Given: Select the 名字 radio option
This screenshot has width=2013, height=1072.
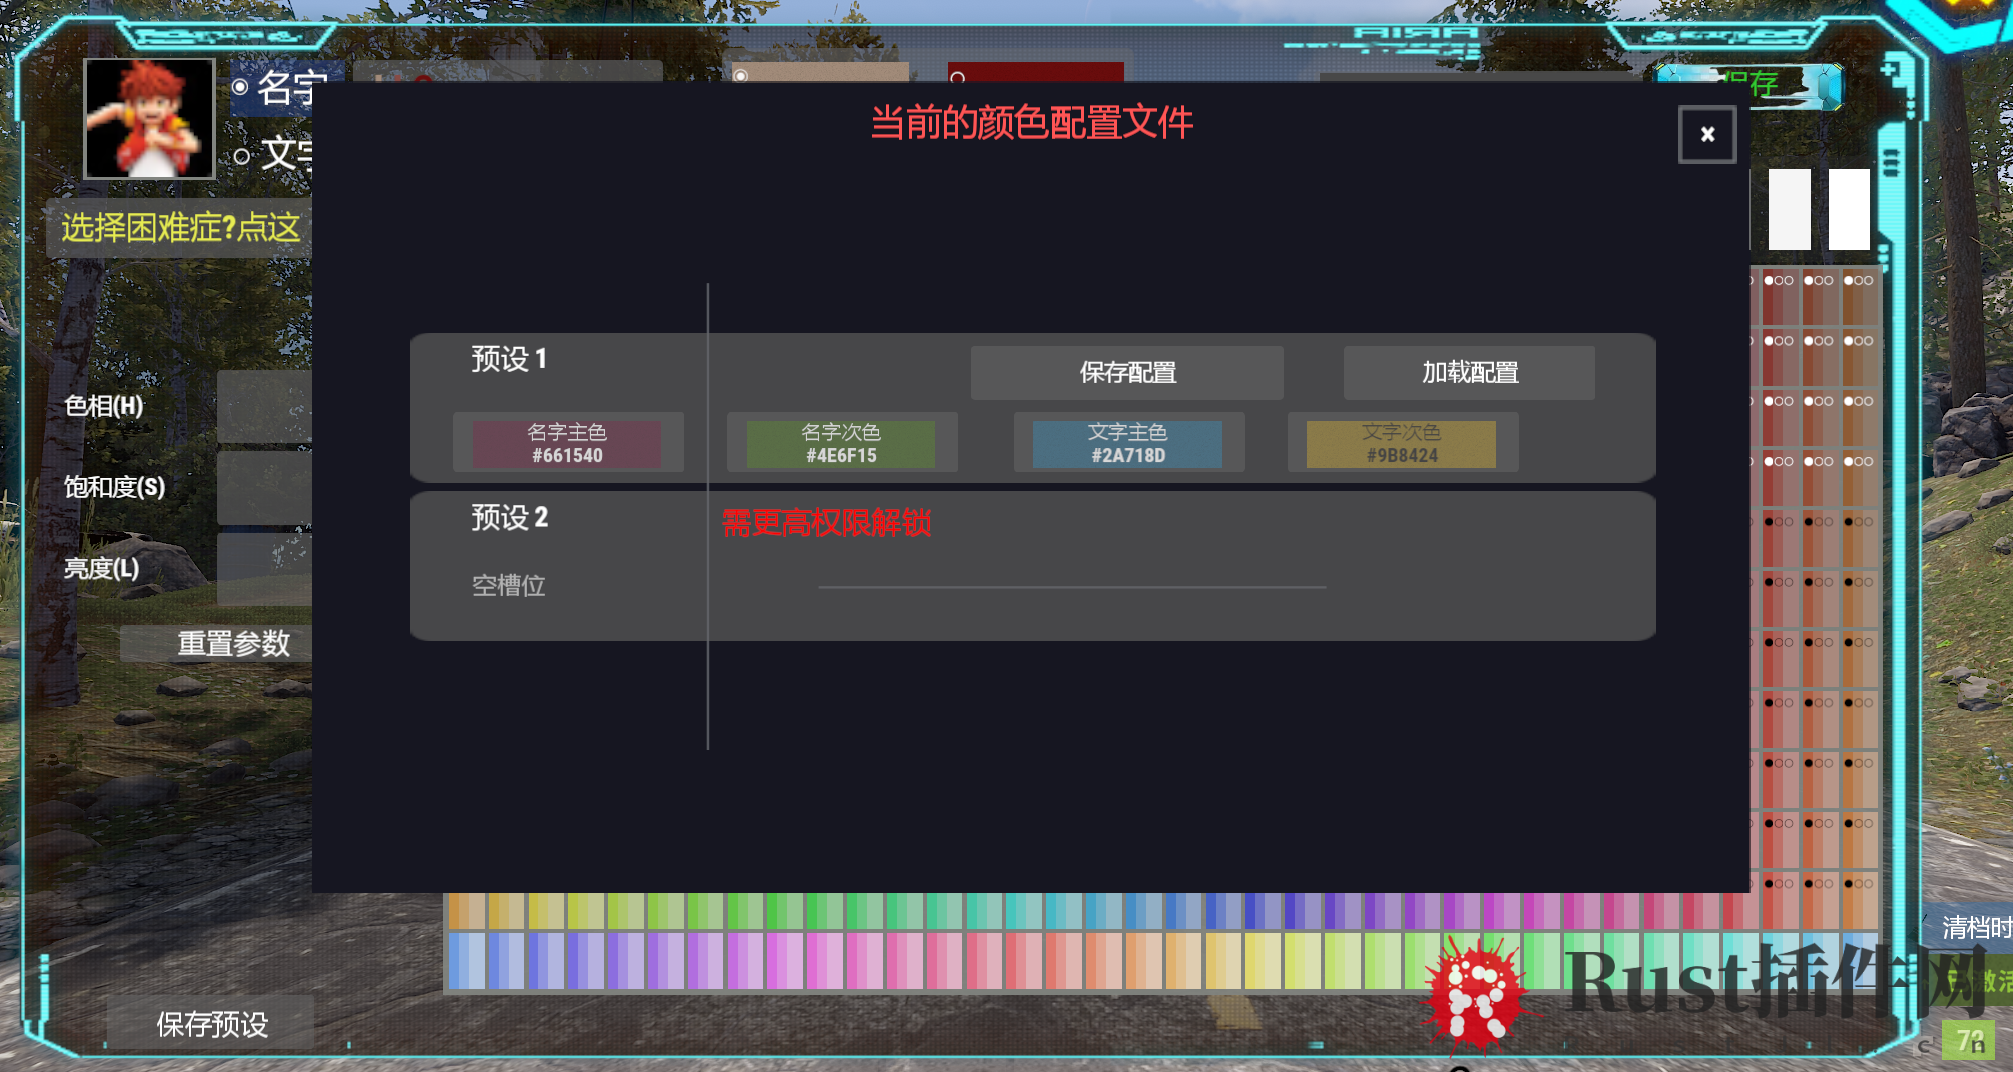Looking at the screenshot, I should (241, 88).
